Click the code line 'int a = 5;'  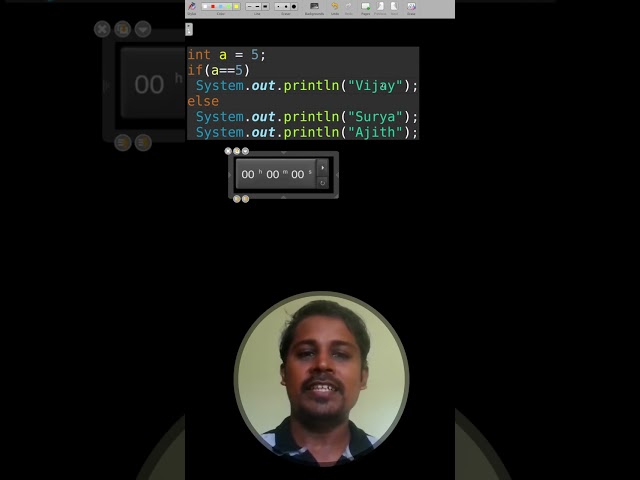[x=227, y=55]
